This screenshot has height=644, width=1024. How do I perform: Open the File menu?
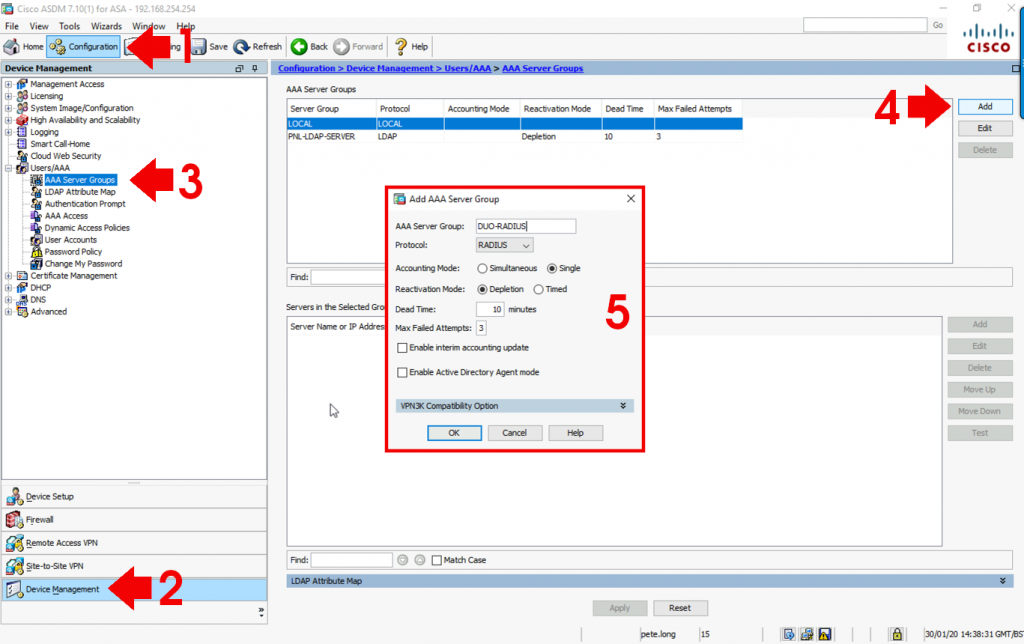[x=12, y=26]
